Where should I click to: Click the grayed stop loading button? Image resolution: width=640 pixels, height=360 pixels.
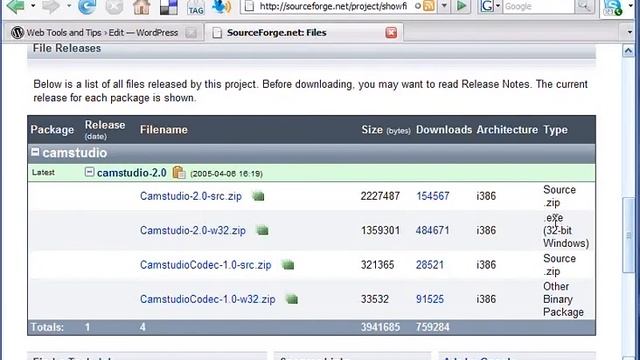[114, 7]
